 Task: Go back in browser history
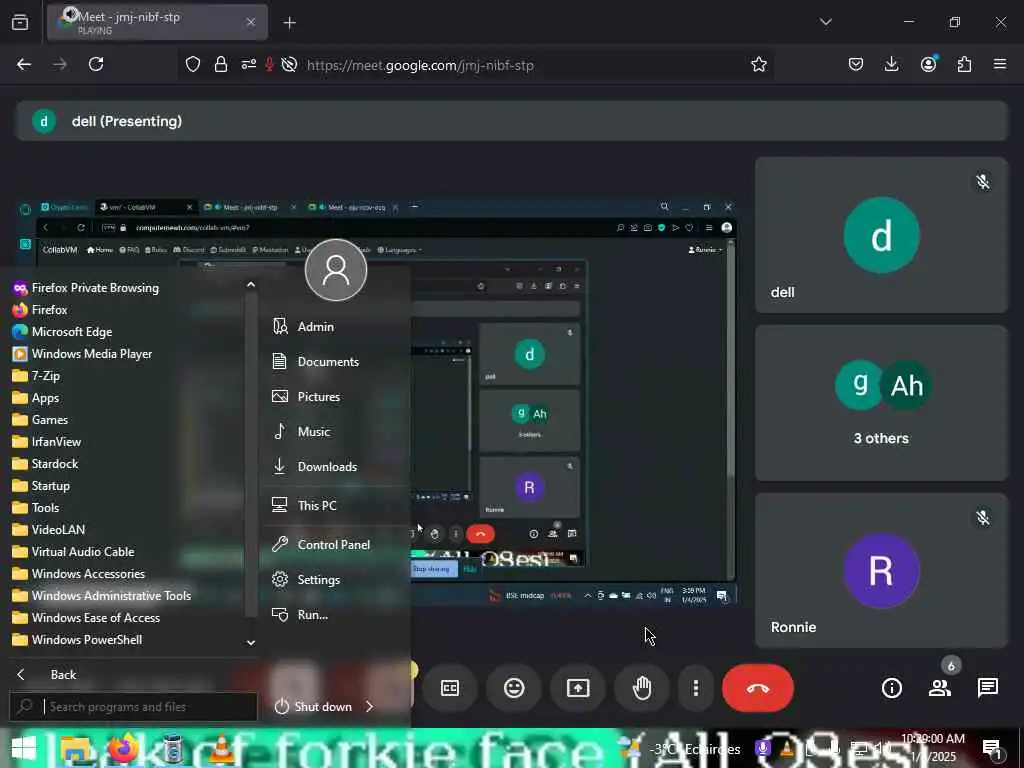[24, 64]
